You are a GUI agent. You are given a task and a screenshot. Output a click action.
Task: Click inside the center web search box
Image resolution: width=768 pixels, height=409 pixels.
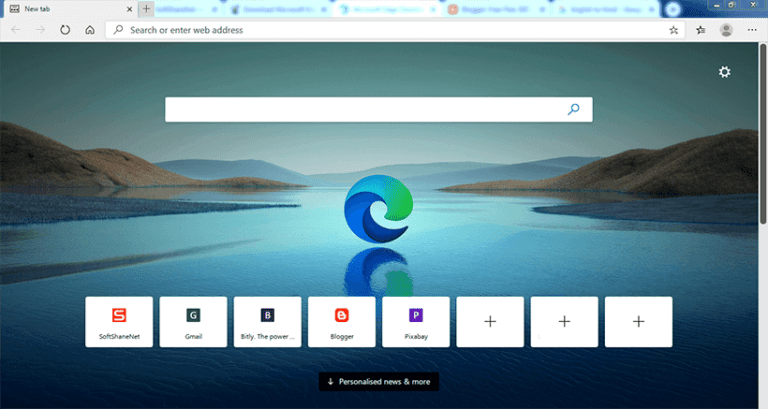[379, 109]
